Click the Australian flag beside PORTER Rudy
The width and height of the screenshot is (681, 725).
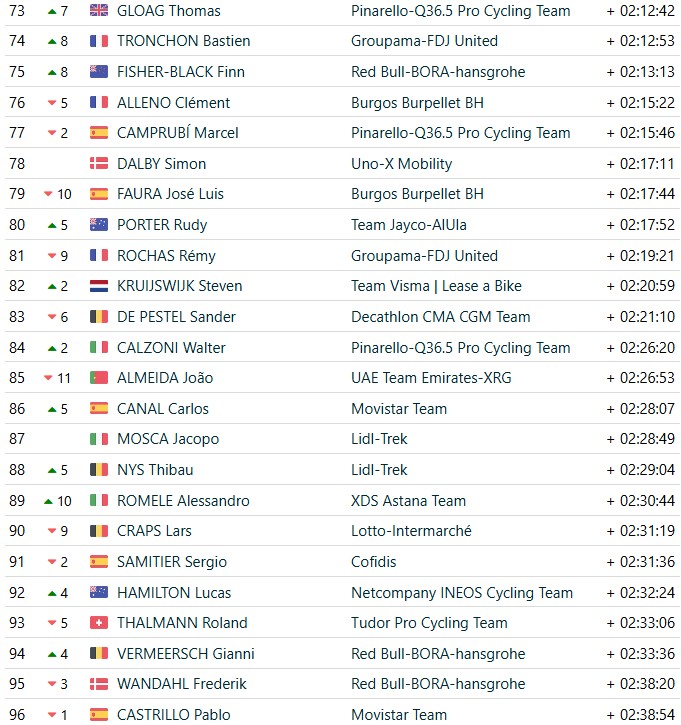[98, 225]
